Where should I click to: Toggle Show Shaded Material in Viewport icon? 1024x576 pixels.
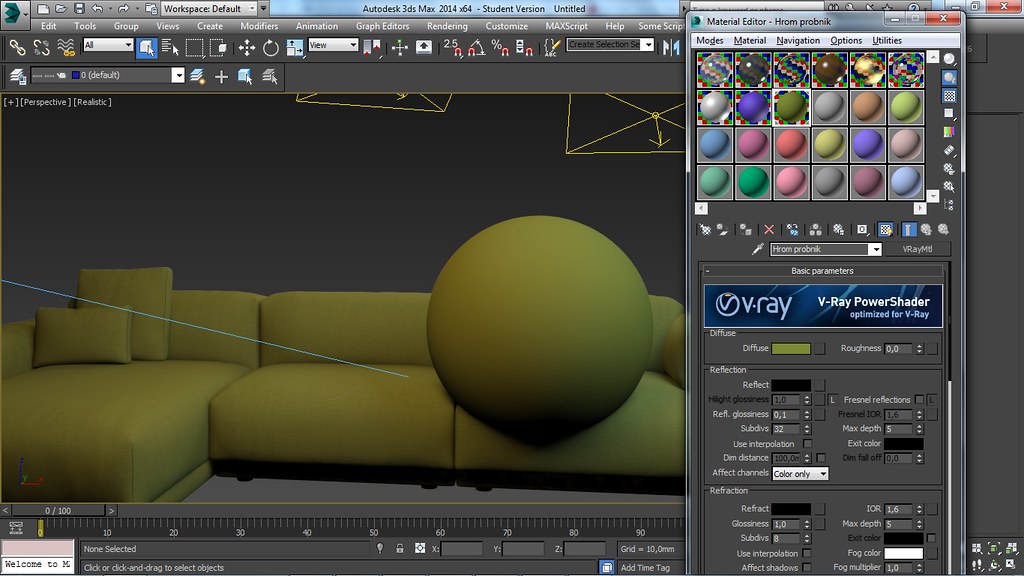[885, 229]
